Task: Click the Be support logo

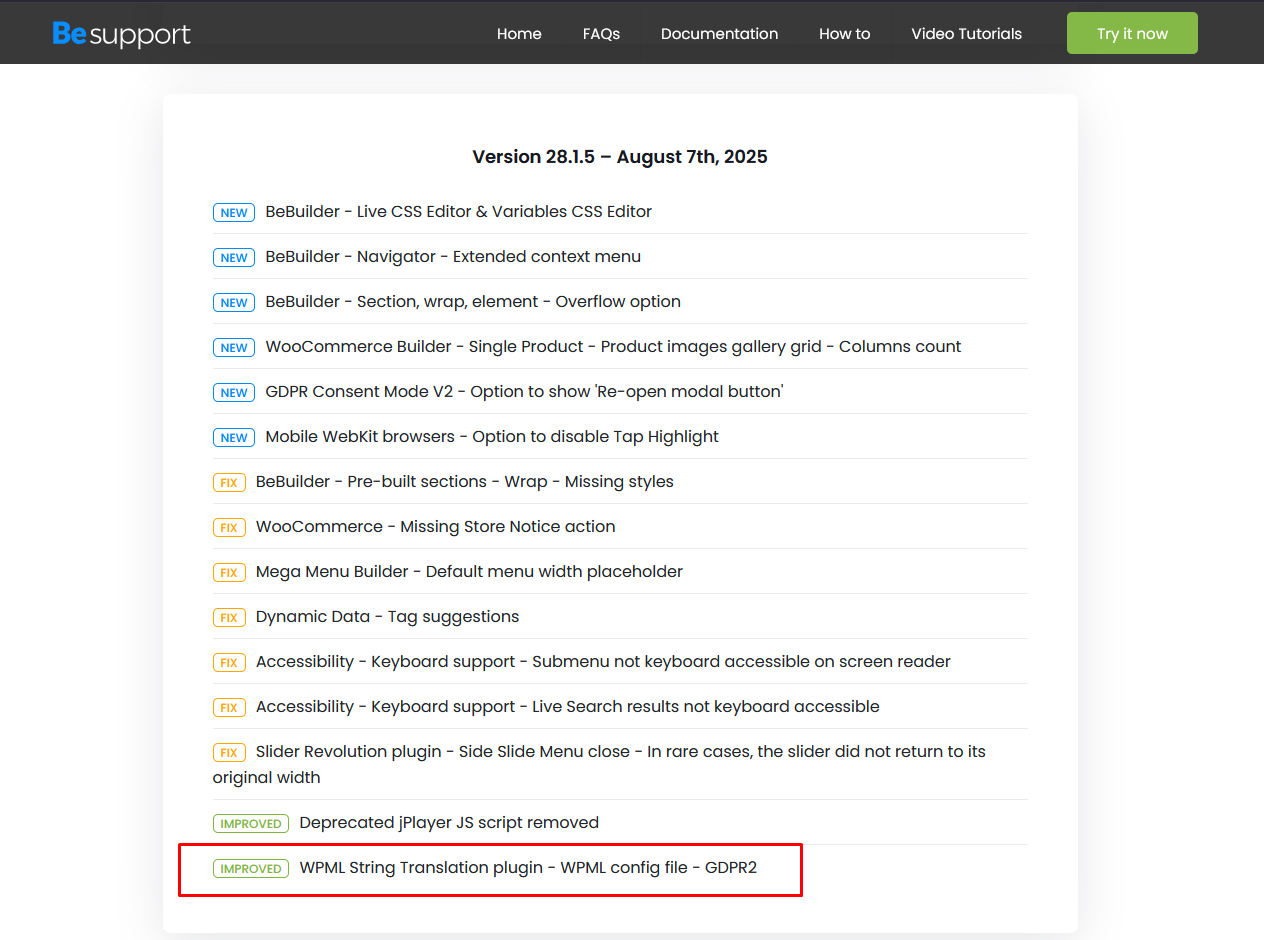Action: click(x=121, y=34)
